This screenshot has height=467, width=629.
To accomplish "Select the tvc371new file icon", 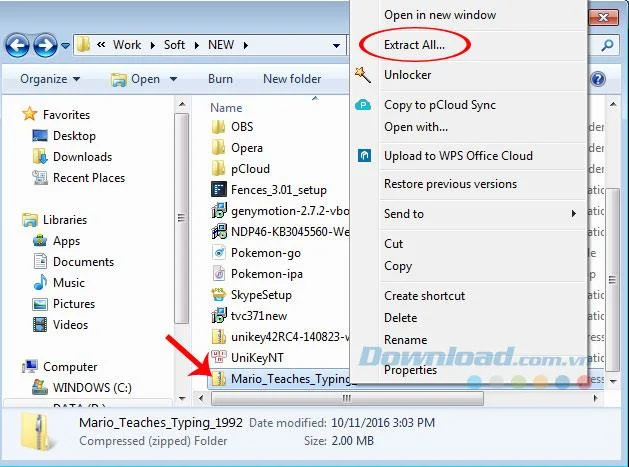I will tap(219, 316).
